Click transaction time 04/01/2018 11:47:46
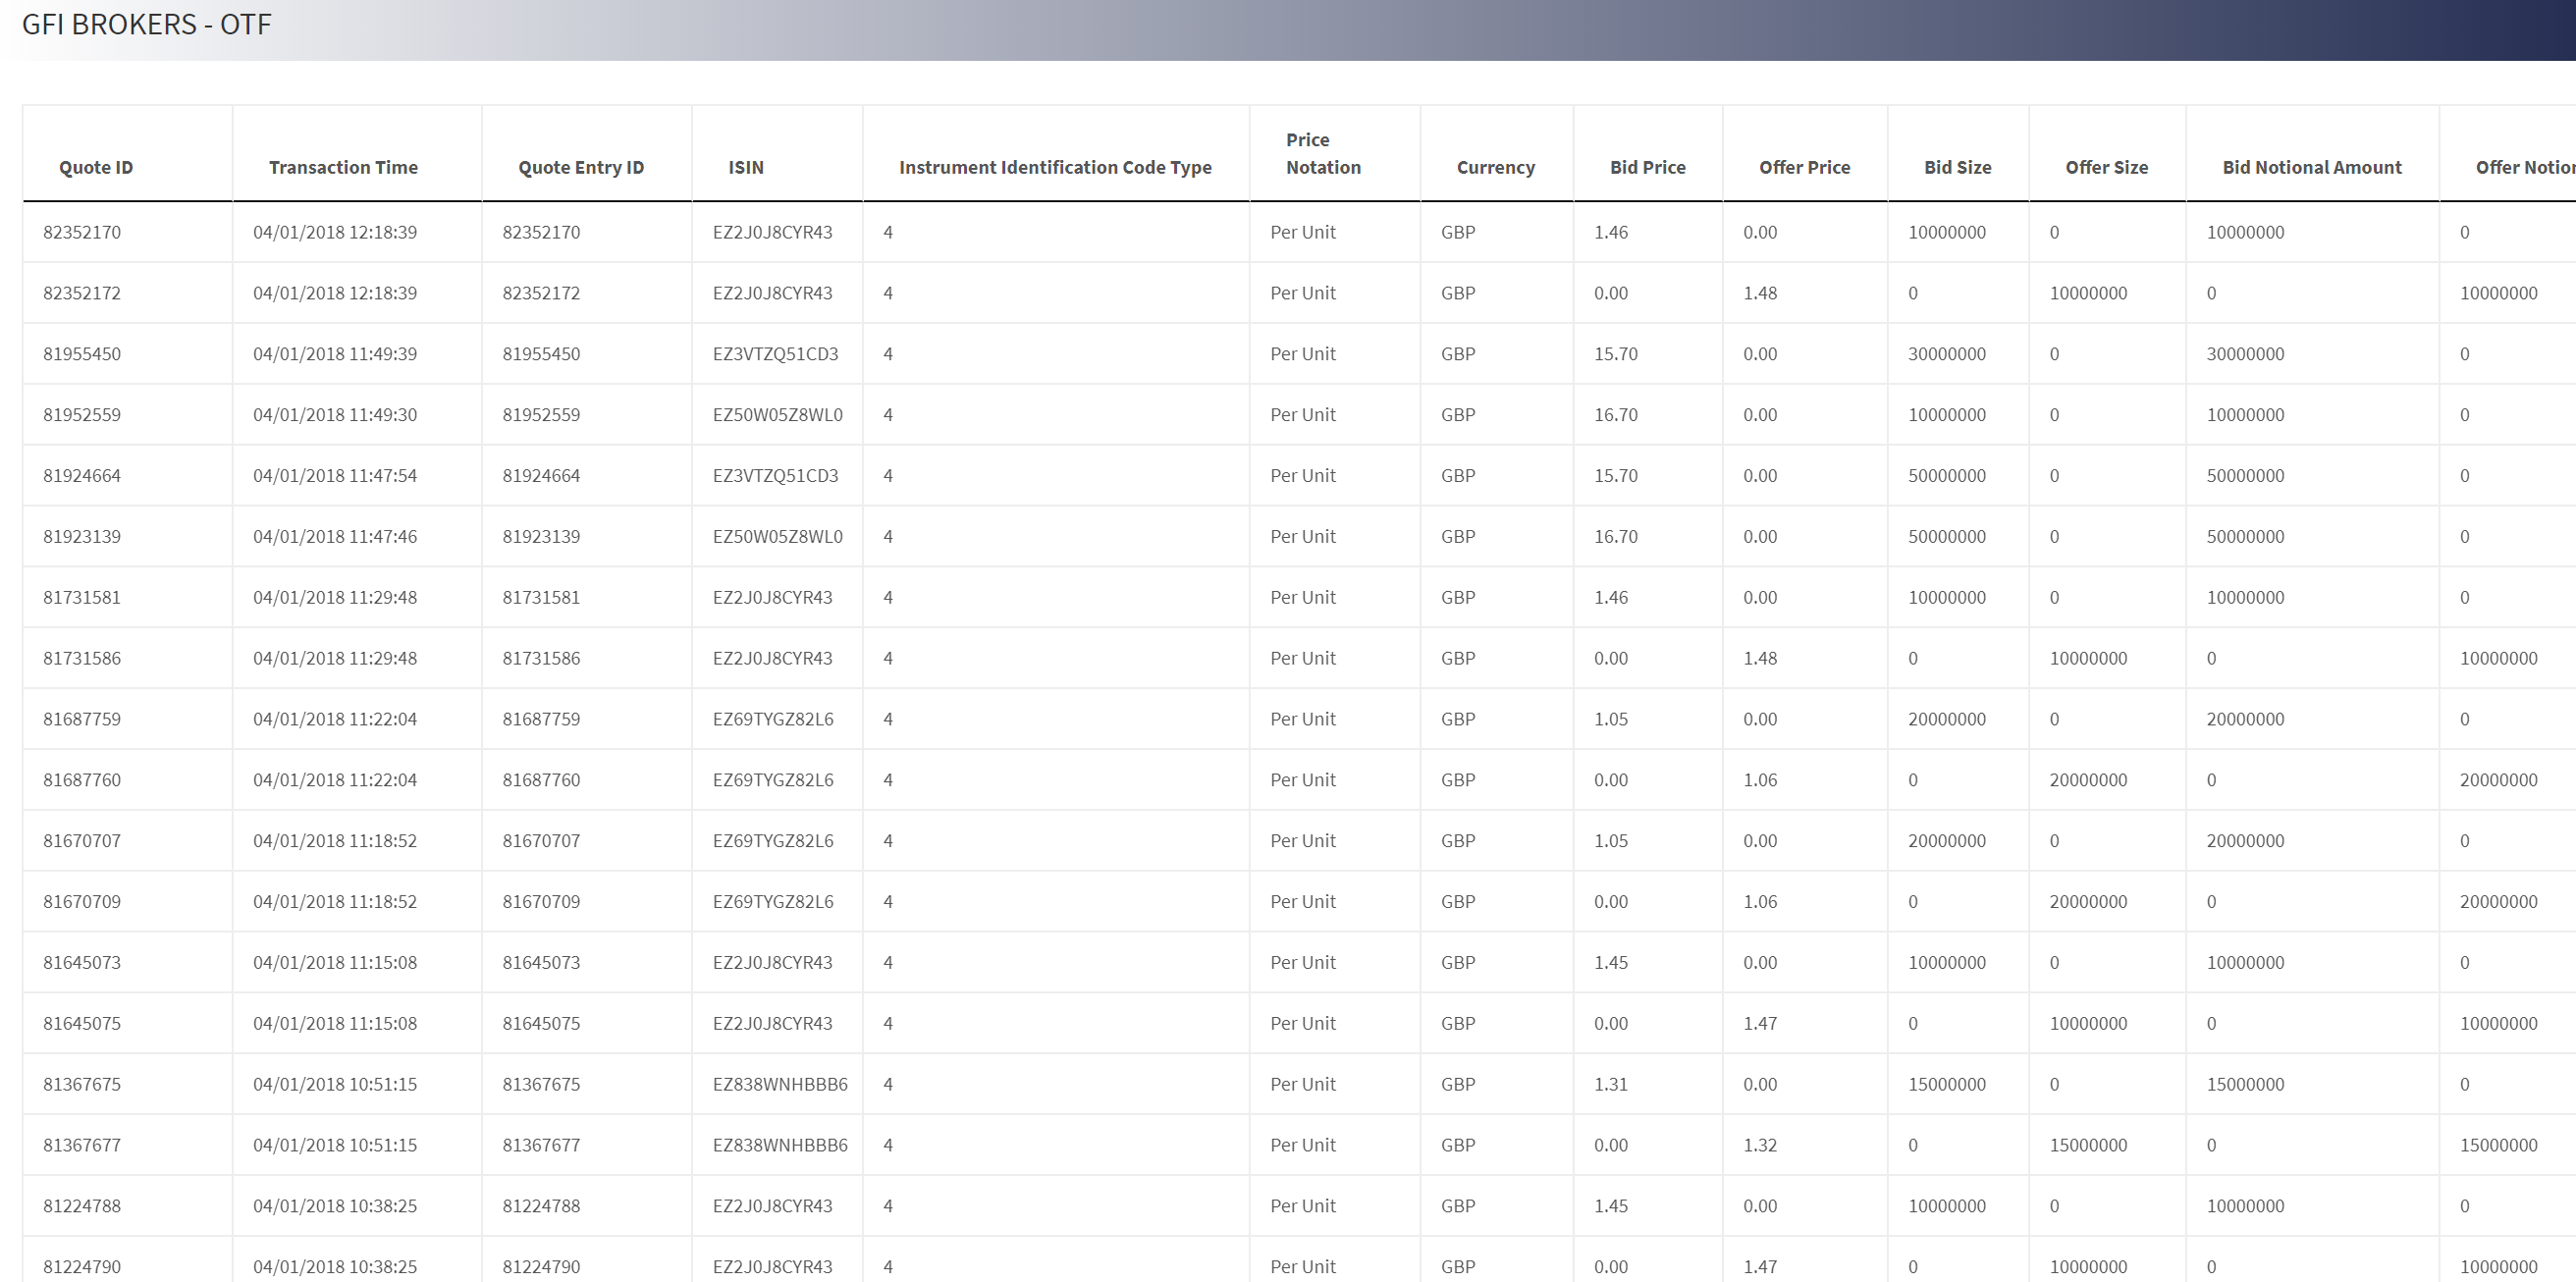The height and width of the screenshot is (1282, 2576). click(335, 537)
